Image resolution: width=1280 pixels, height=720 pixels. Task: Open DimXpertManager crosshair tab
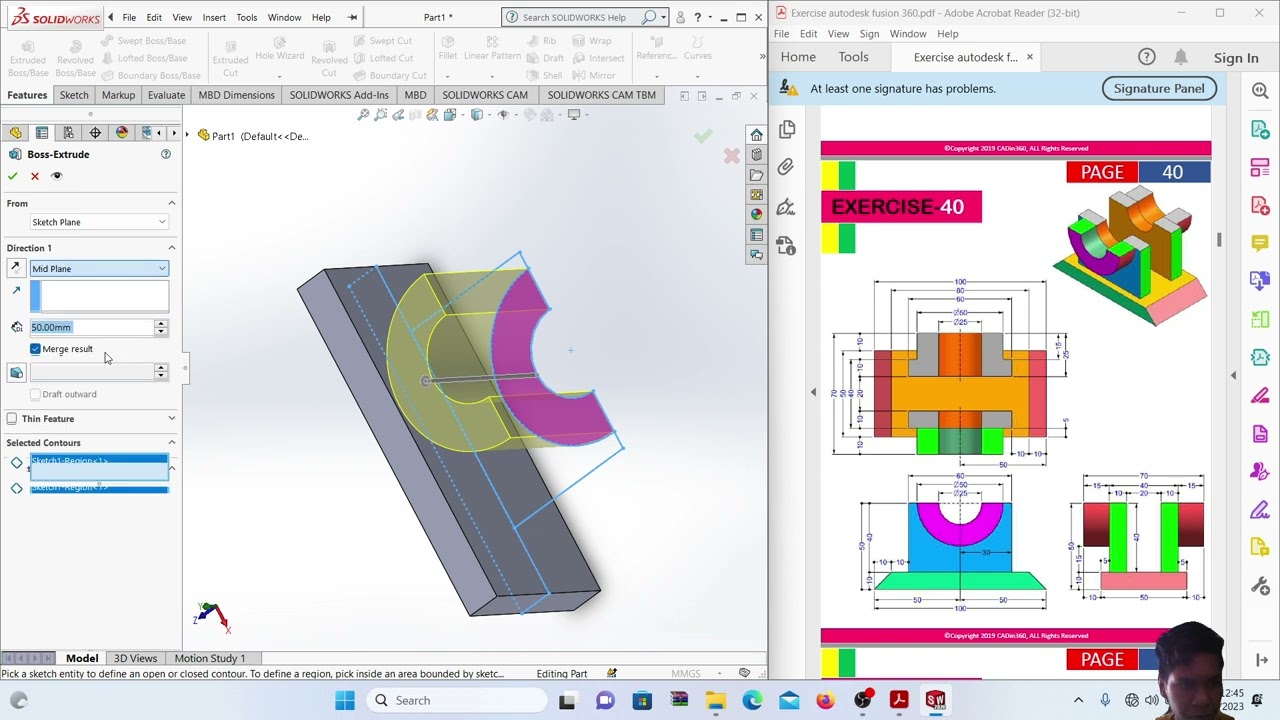click(x=95, y=133)
